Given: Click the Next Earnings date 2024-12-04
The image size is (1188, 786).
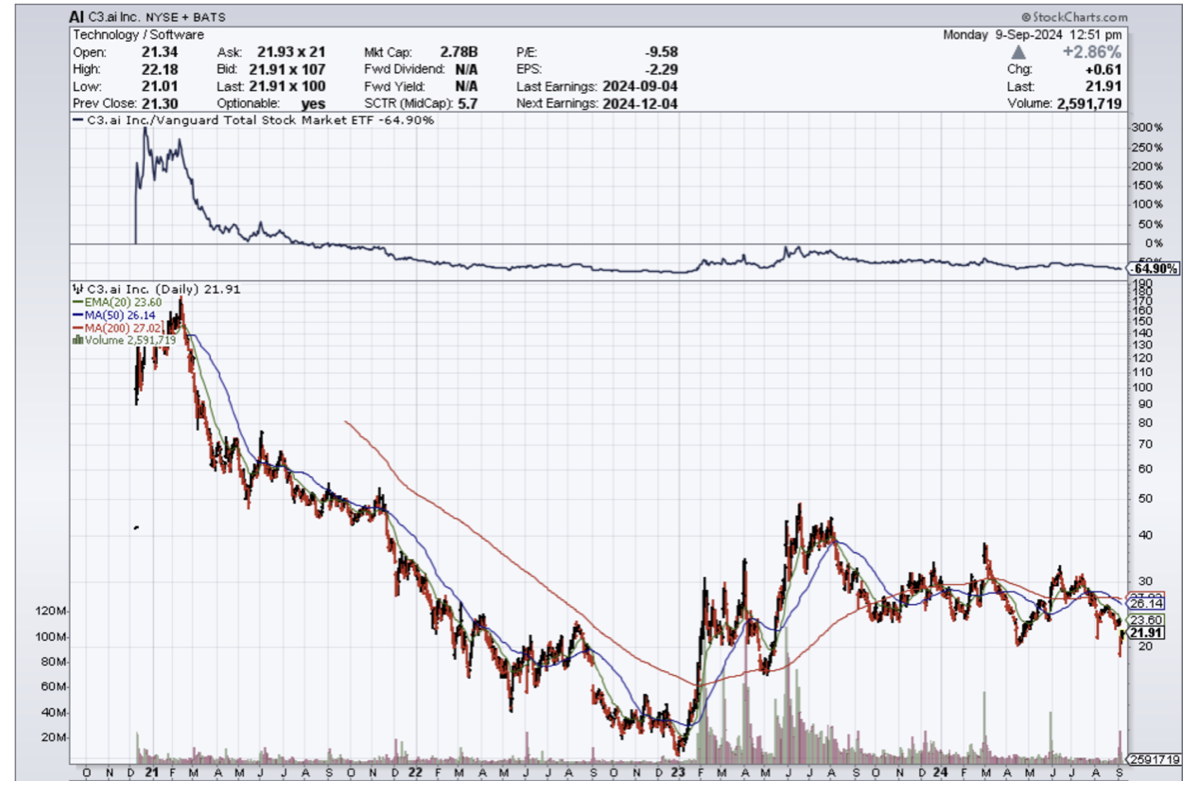Looking at the screenshot, I should [638, 103].
